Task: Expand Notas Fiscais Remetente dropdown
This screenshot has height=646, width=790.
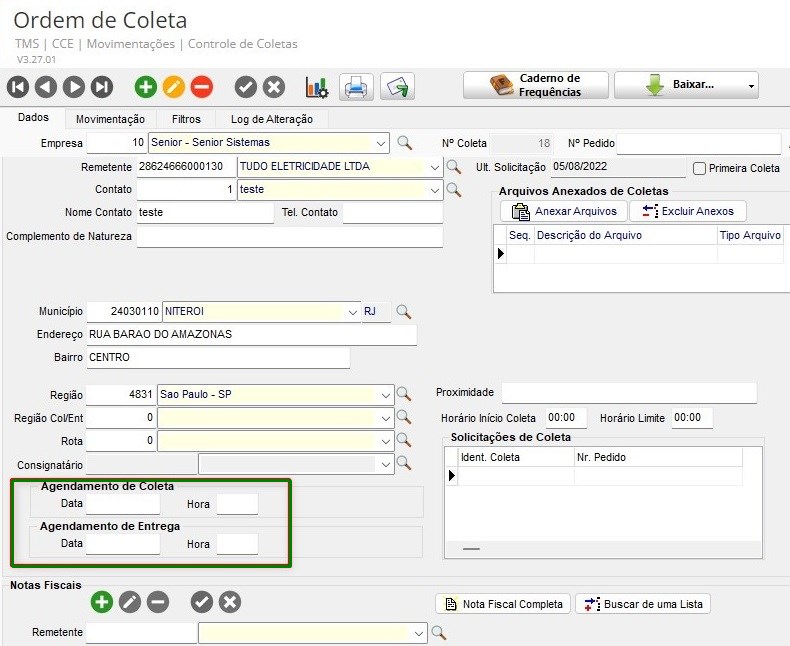Action: point(419,633)
